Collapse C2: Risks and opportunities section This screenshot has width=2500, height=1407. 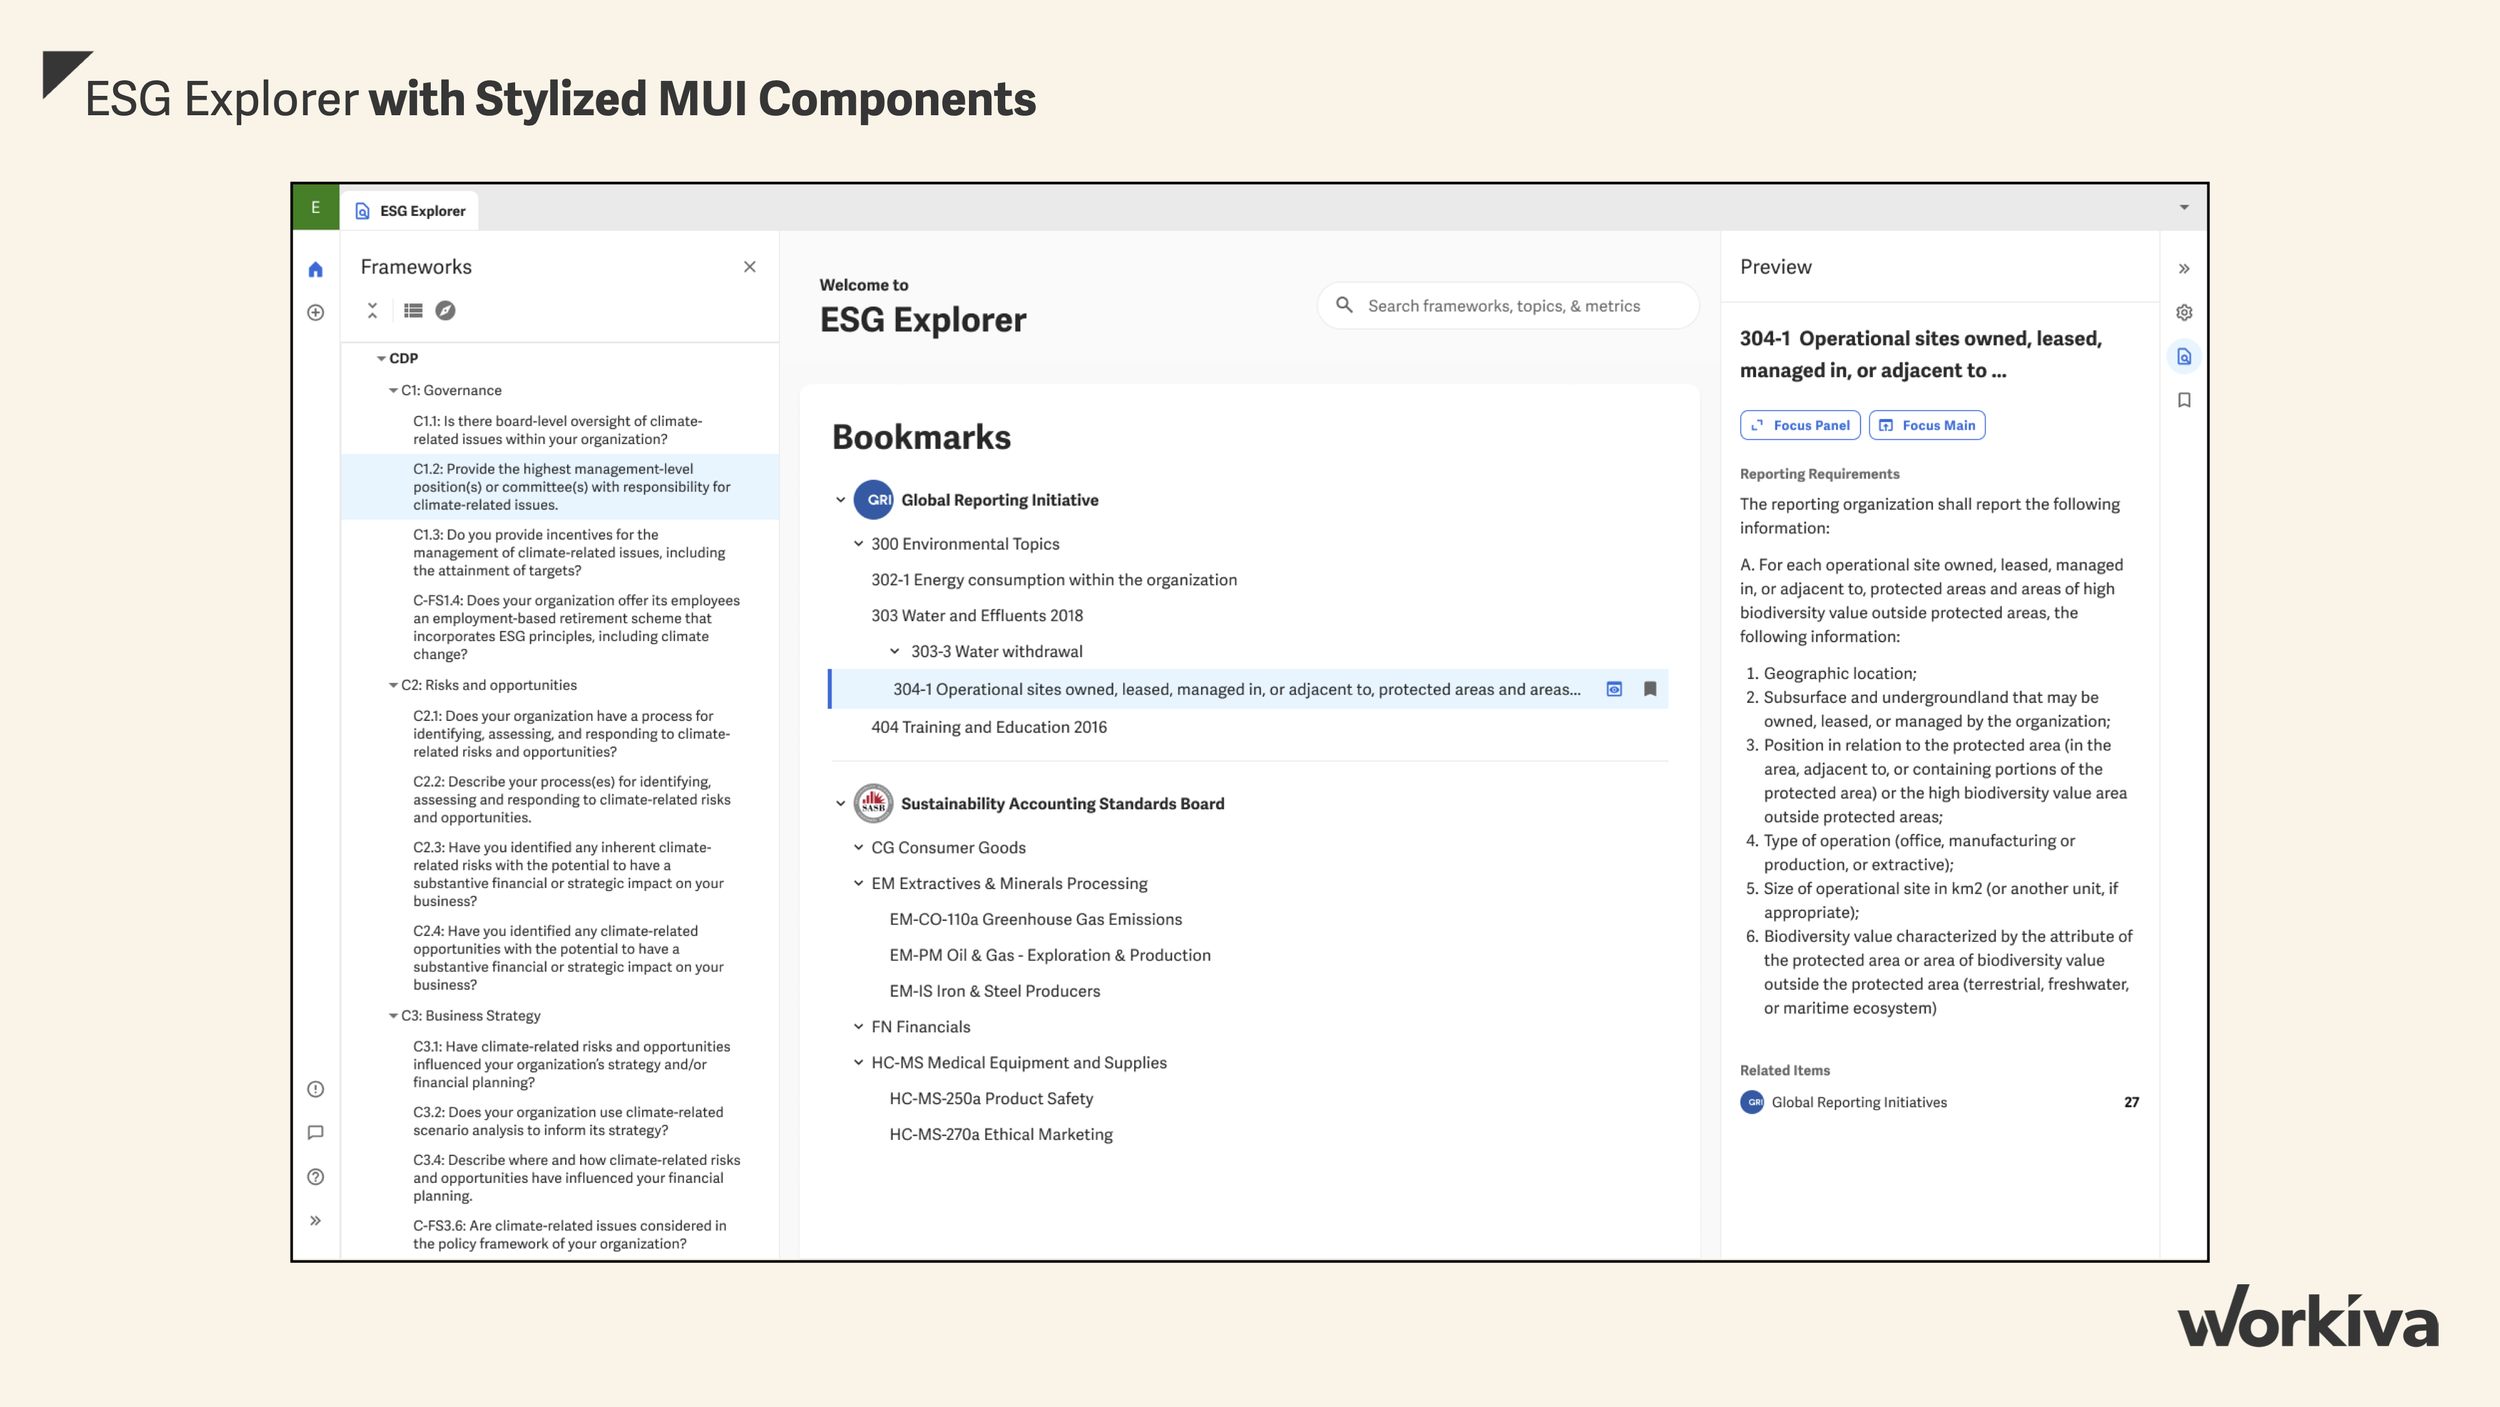(392, 685)
